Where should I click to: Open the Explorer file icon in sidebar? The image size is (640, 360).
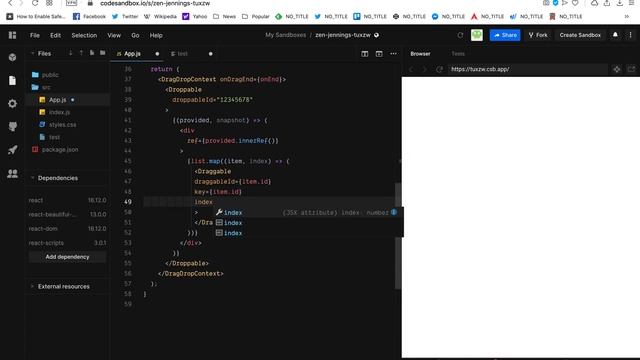coord(12,80)
